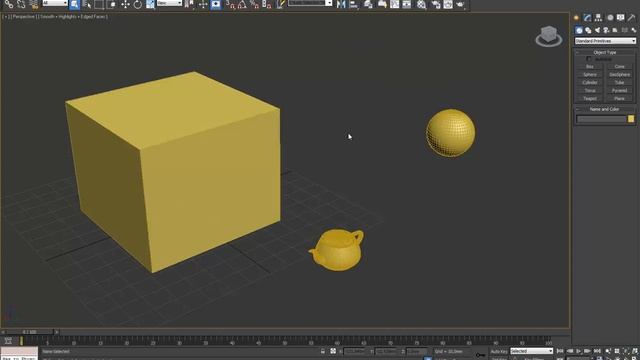The image size is (640, 360).
Task: Switch to the Motion panel tab
Action: 610,18
